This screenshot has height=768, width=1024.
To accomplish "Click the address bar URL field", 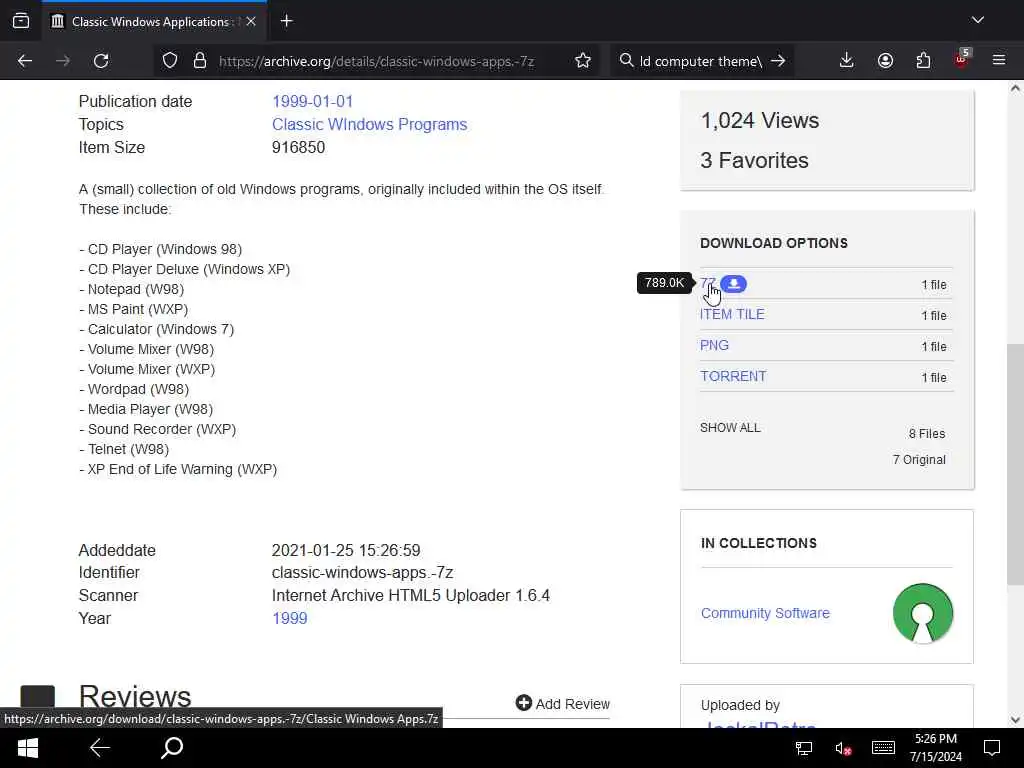I will (376, 61).
